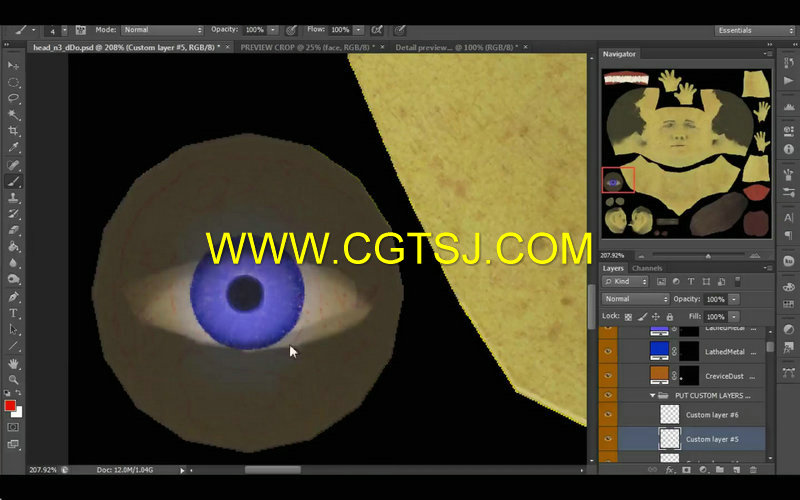The height and width of the screenshot is (500, 800).
Task: Create a new layer icon
Action: tap(736, 469)
